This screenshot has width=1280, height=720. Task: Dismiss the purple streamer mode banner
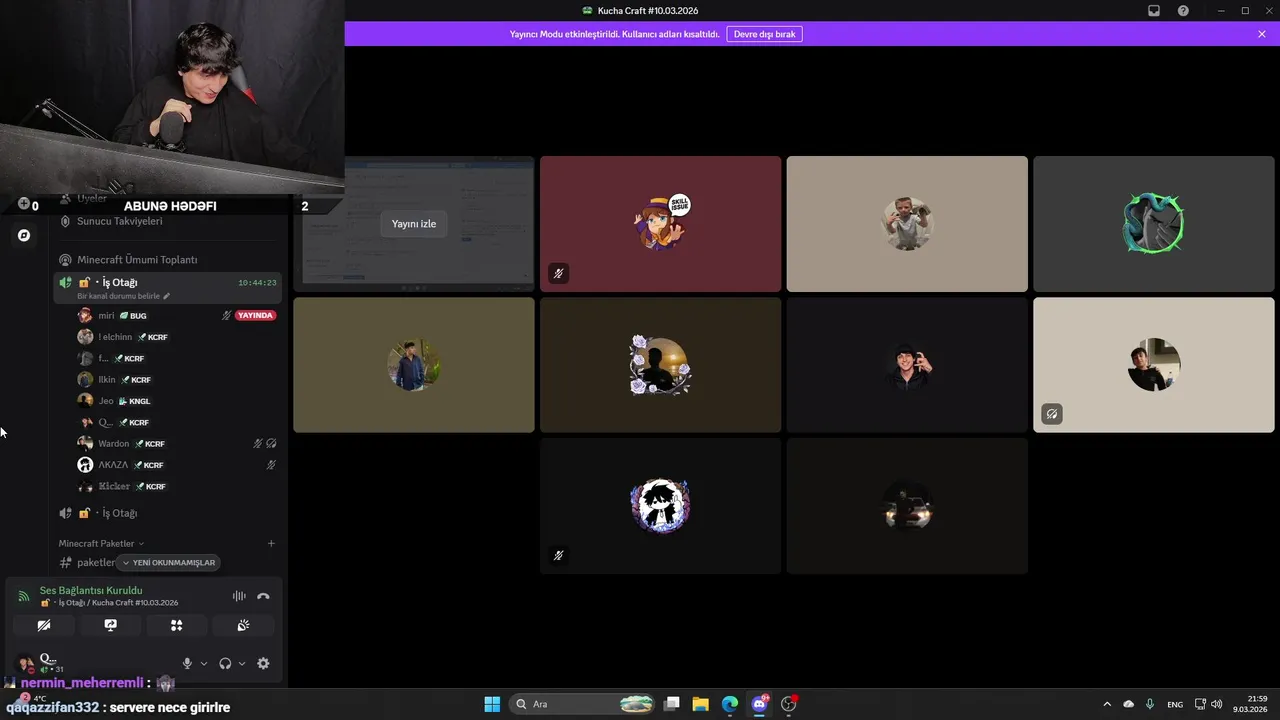pyautogui.click(x=1262, y=34)
